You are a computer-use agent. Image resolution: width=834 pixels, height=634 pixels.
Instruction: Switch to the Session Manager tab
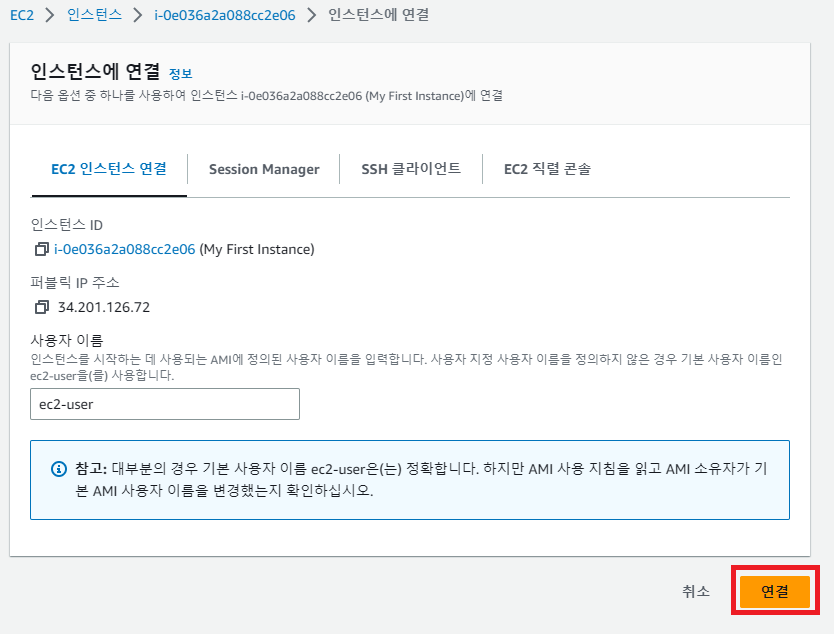click(x=264, y=169)
